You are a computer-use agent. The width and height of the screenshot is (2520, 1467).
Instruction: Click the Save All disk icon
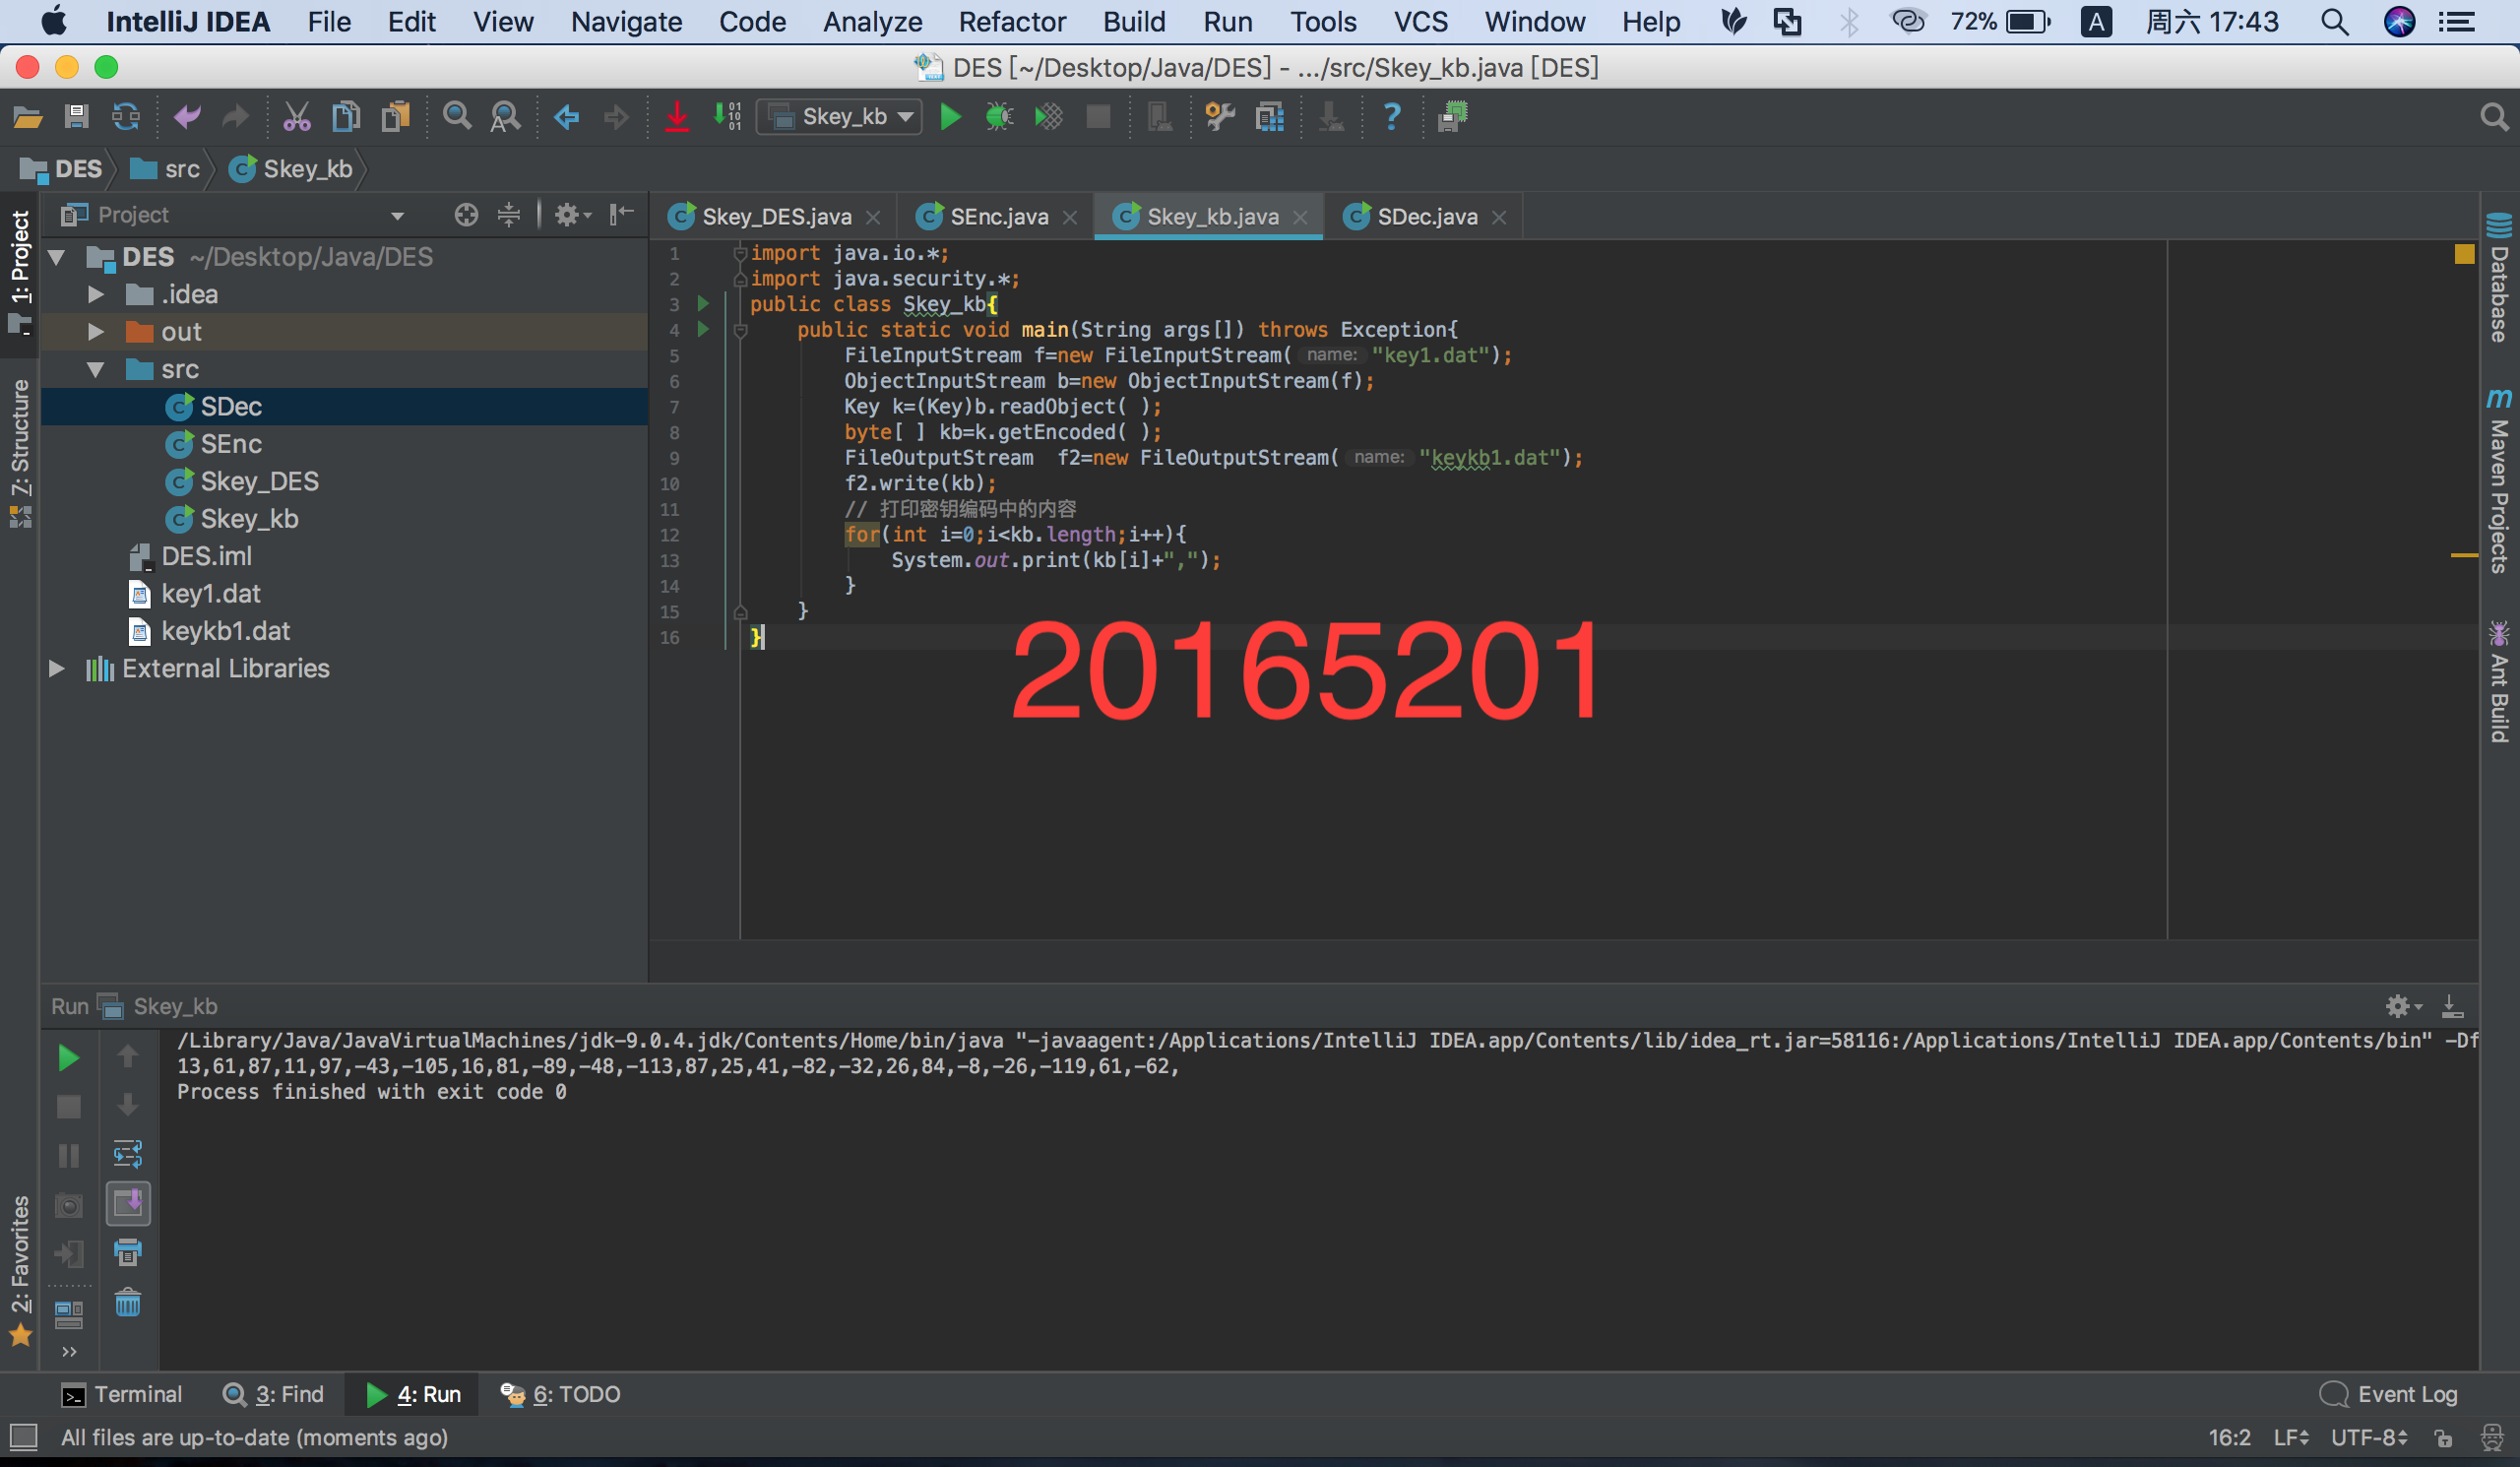point(76,117)
